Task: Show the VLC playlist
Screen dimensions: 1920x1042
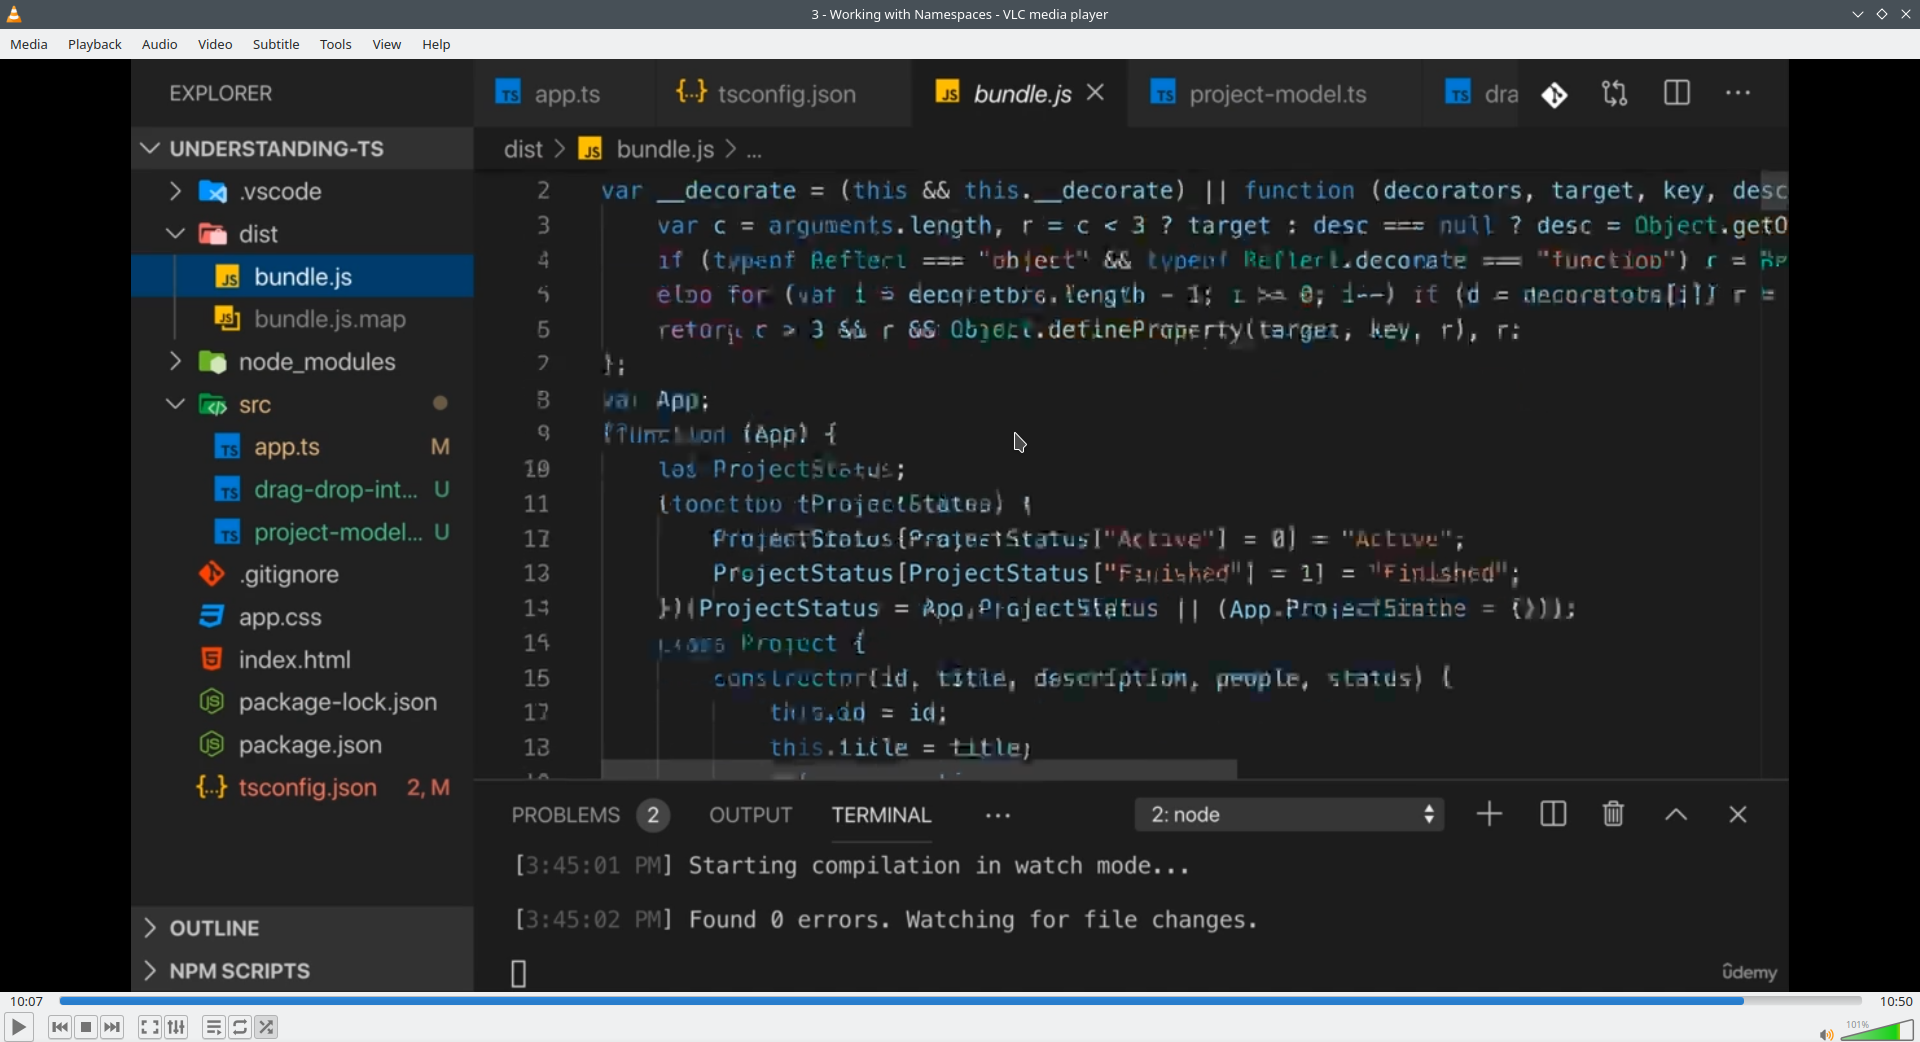Action: [x=213, y=1027]
